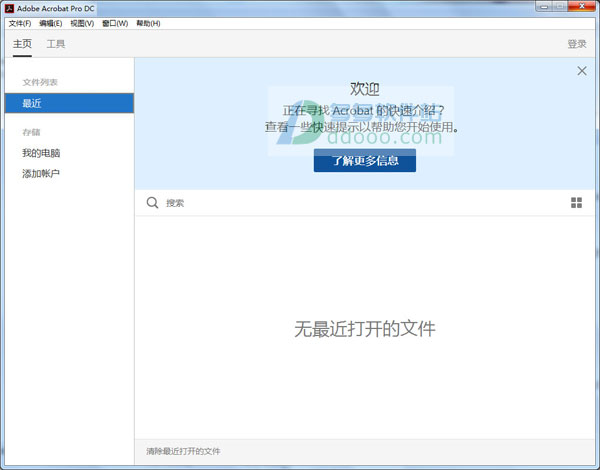Open the 文件(F) menu

click(x=20, y=23)
